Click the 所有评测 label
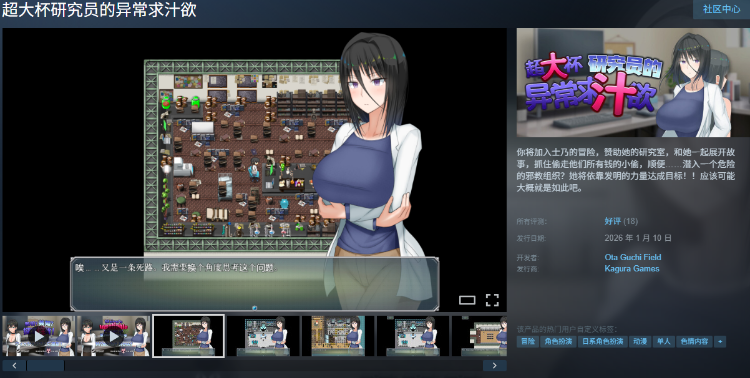 click(x=531, y=222)
